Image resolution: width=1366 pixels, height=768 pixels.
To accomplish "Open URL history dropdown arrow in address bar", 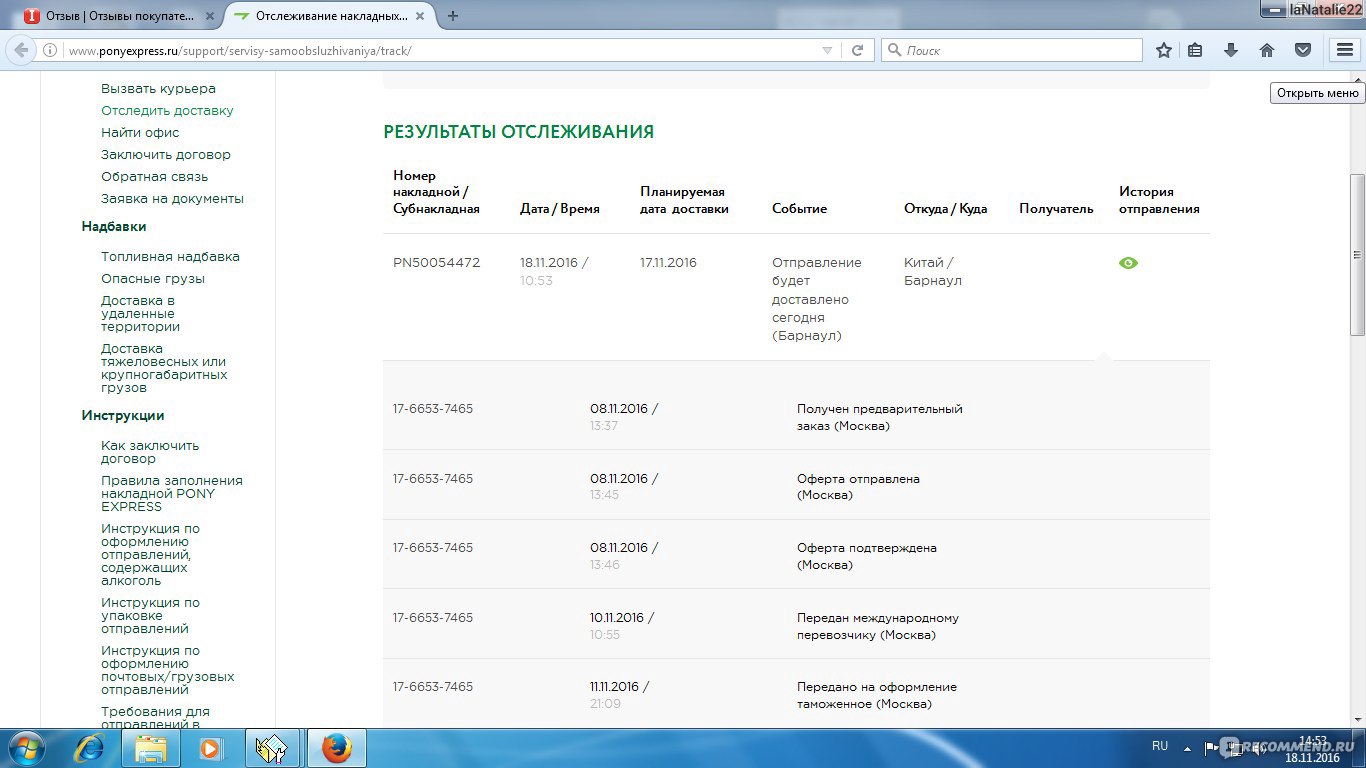I will 827,50.
